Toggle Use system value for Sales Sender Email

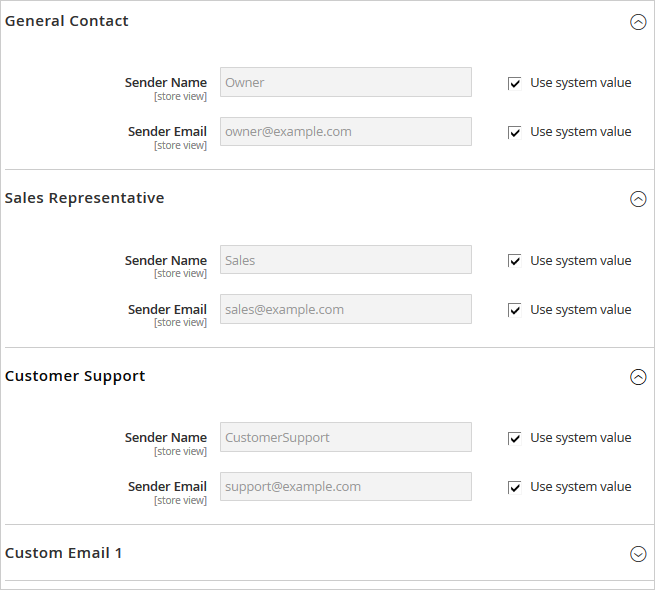pyautogui.click(x=515, y=310)
